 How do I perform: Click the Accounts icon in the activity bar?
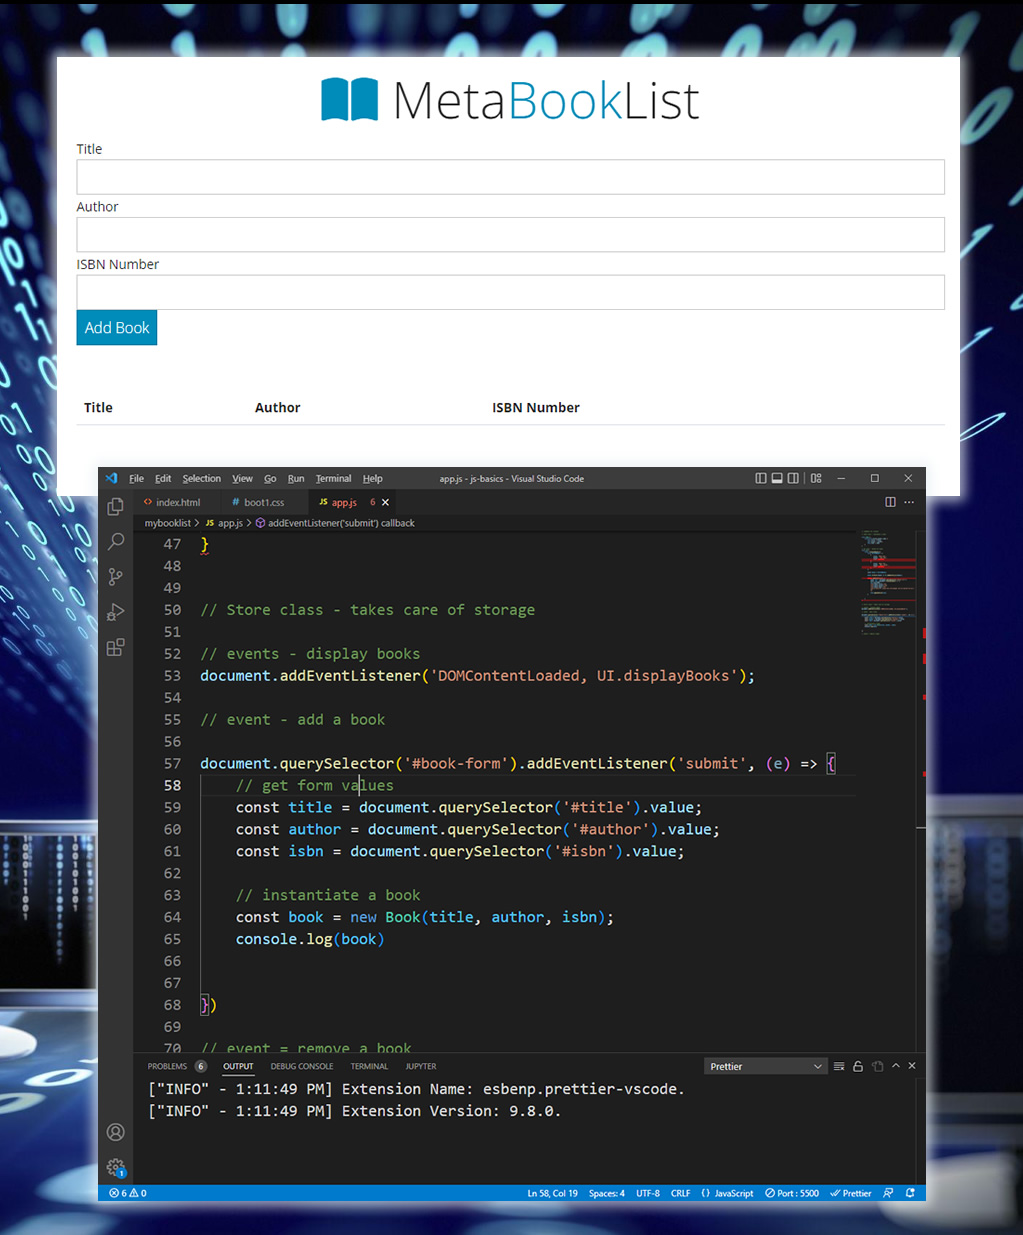tap(115, 1132)
